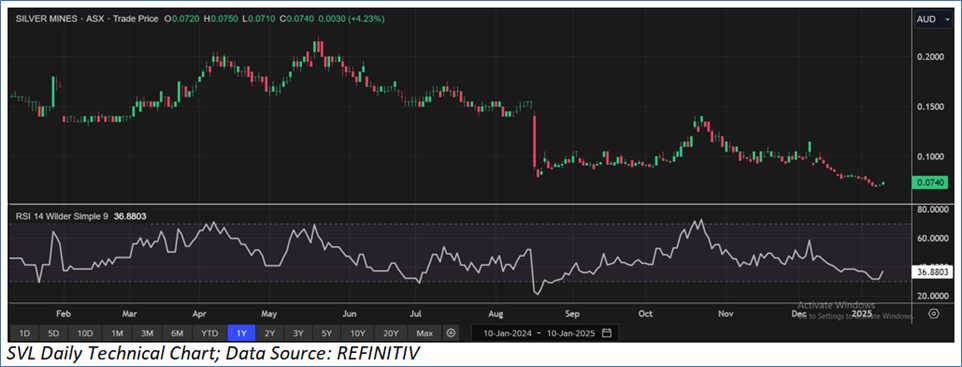This screenshot has height=367, width=962.
Task: Open calendar icon beside the date range
Action: click(x=607, y=333)
